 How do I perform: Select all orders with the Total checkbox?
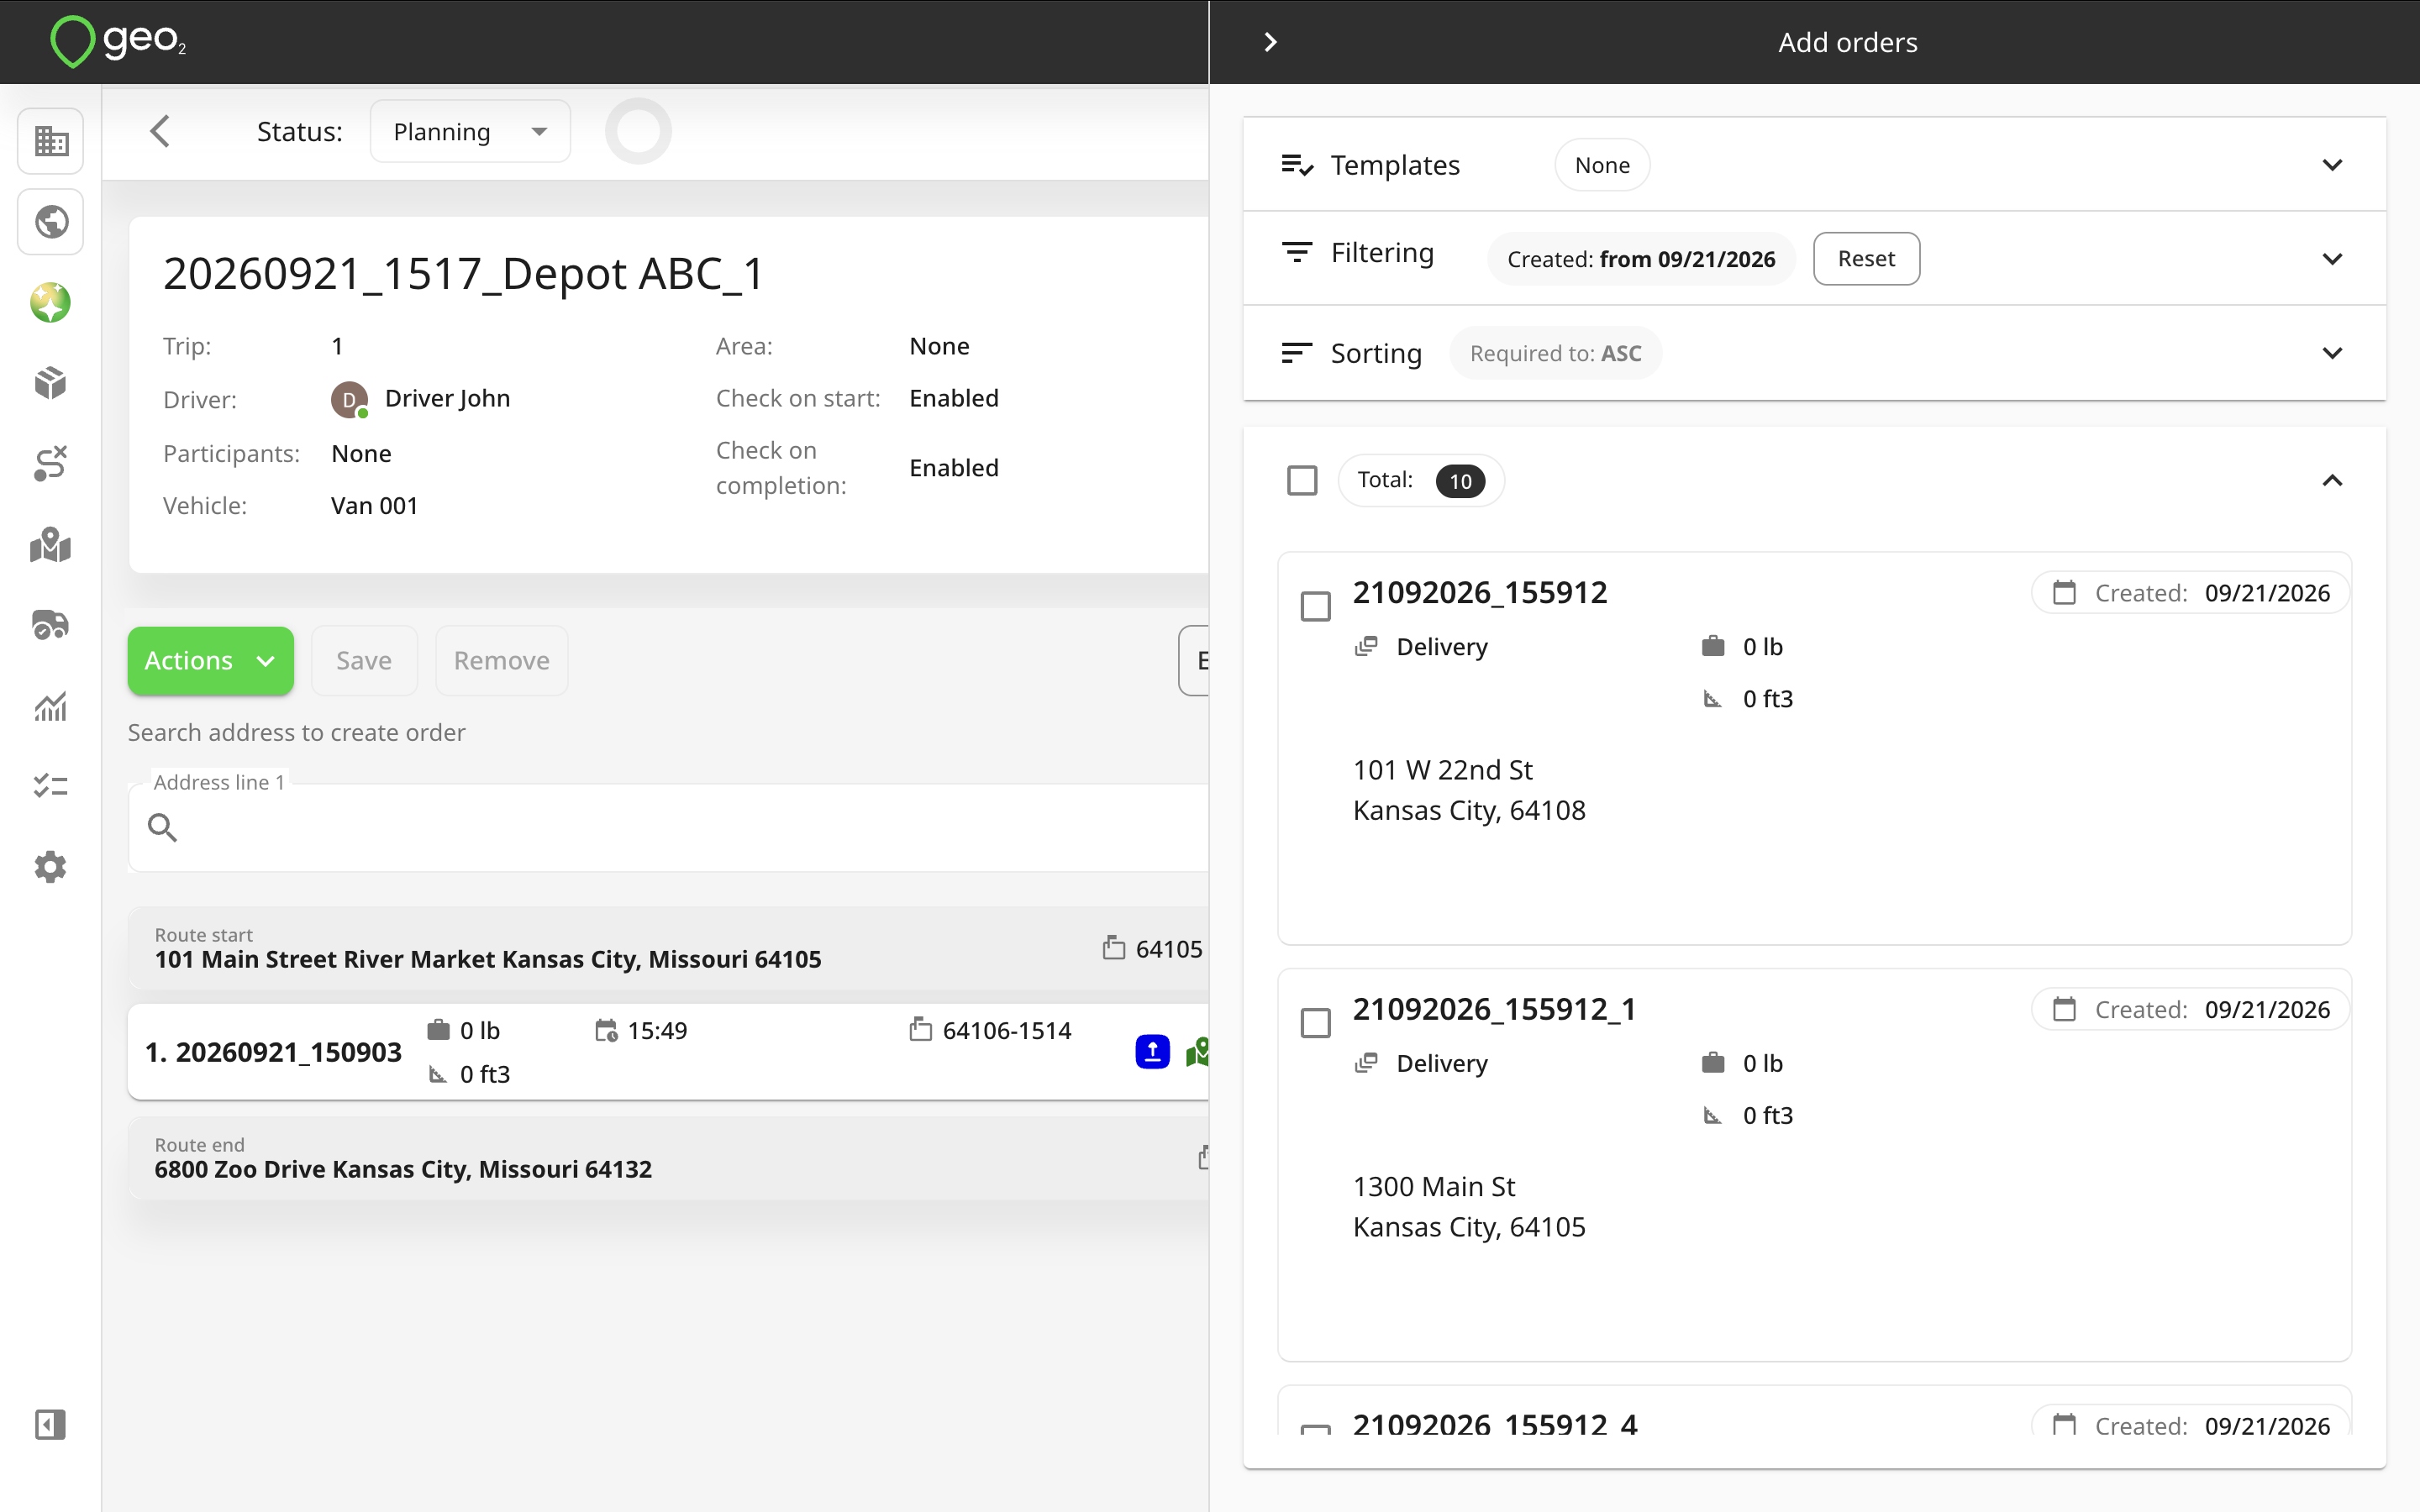click(1302, 481)
